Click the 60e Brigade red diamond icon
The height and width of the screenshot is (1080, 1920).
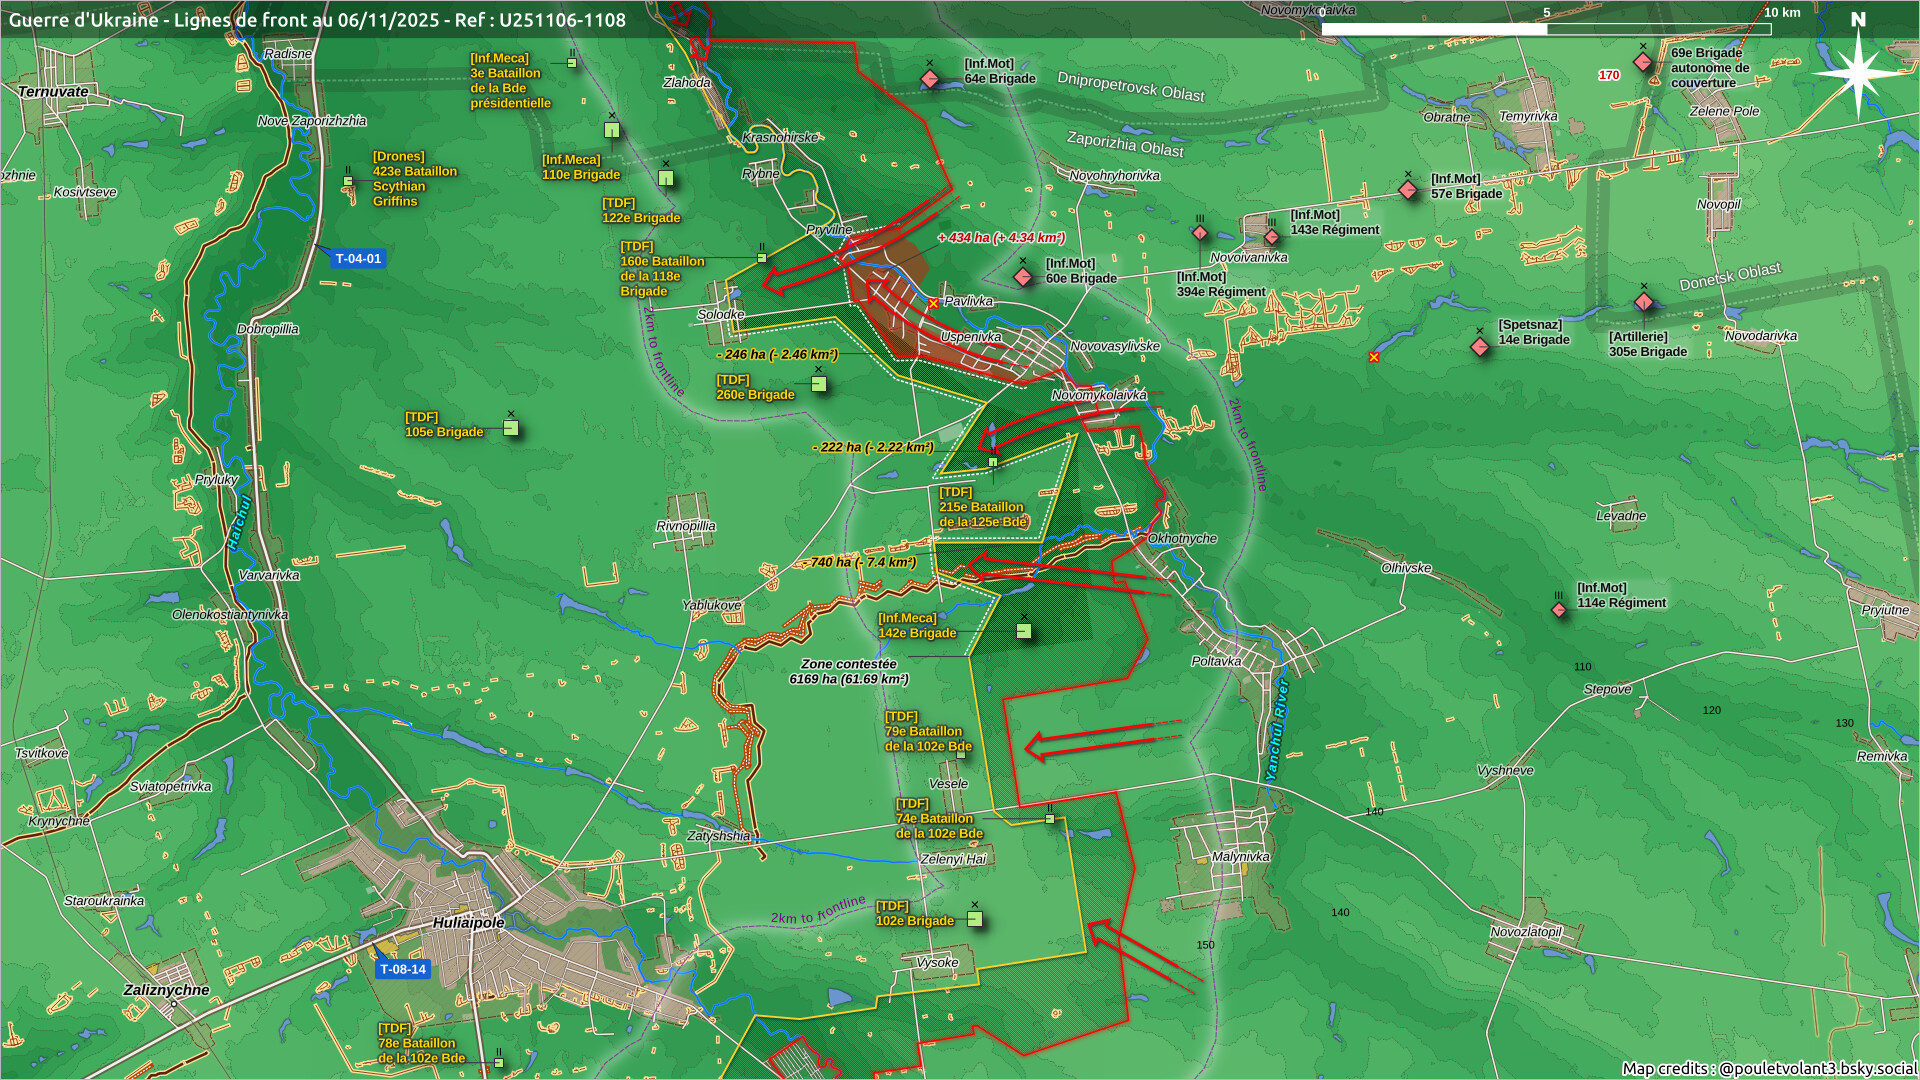[x=1023, y=276]
